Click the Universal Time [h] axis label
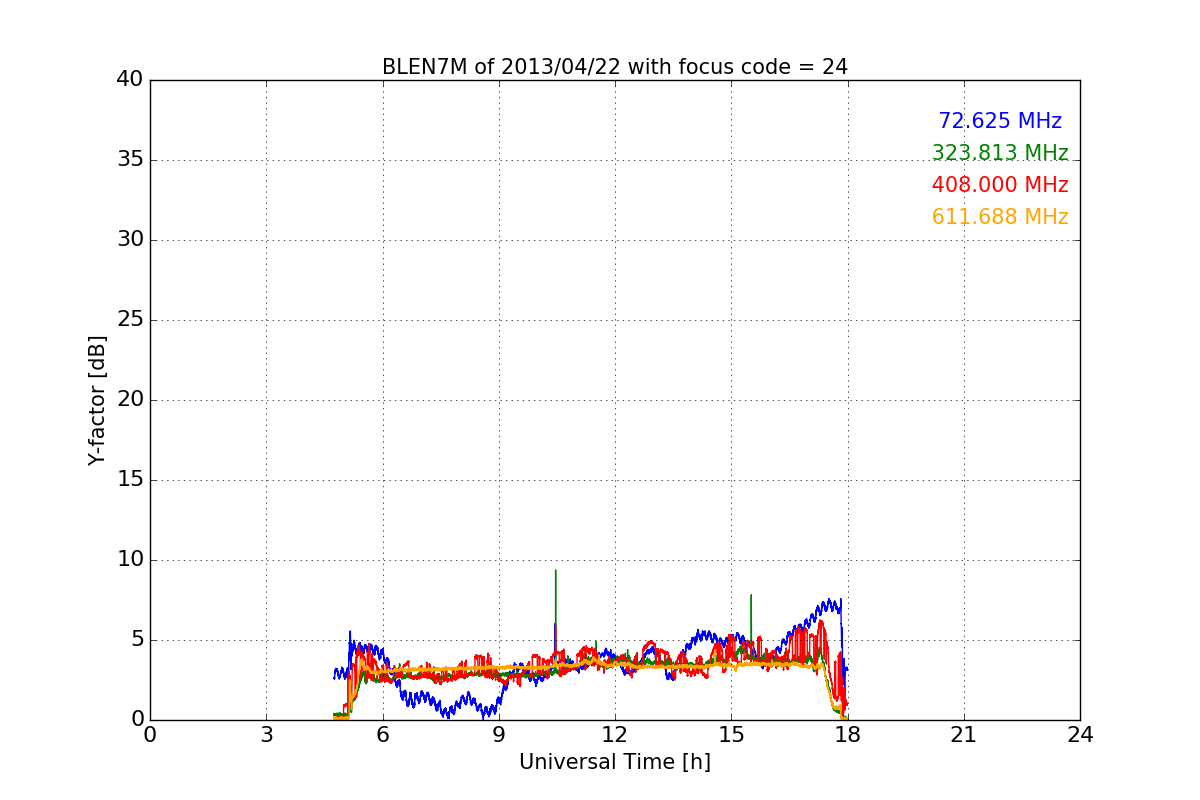 pos(614,762)
